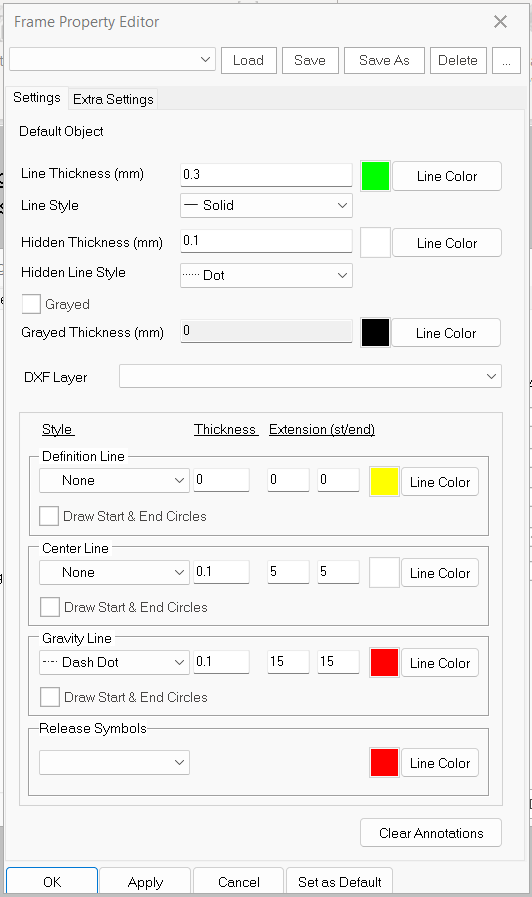This screenshot has height=897, width=532.
Task: Click the Line Thickness input field
Action: click(266, 174)
